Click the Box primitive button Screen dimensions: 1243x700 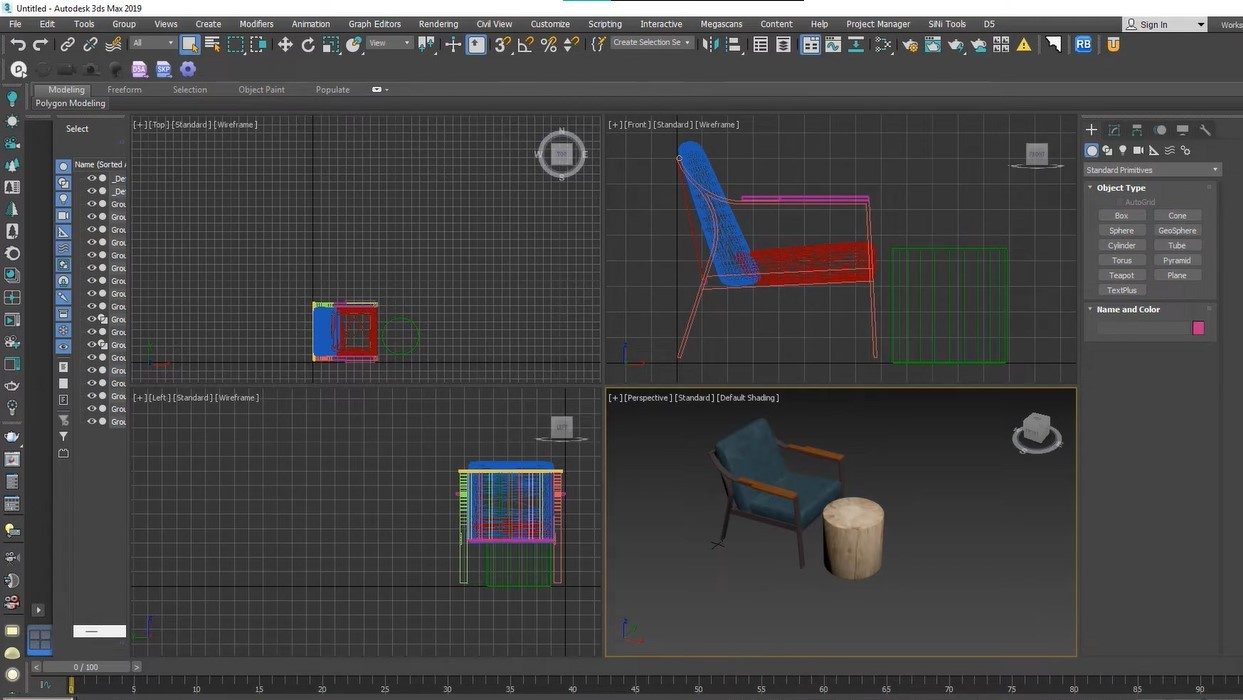[1121, 216]
